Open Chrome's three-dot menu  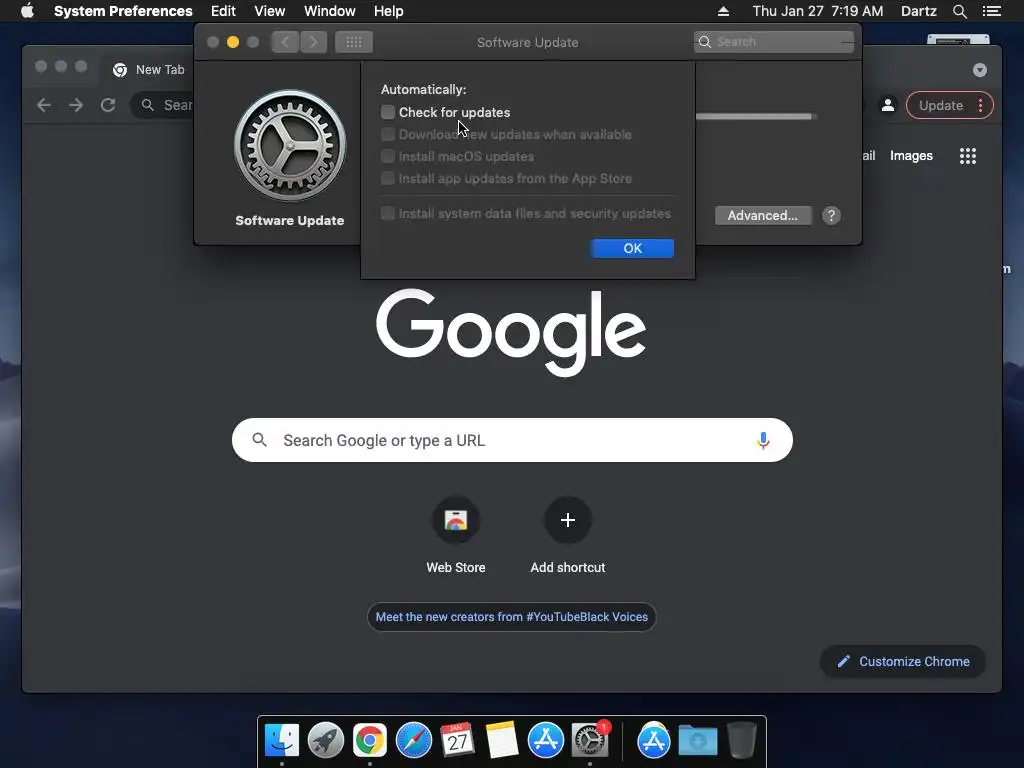pos(981,105)
